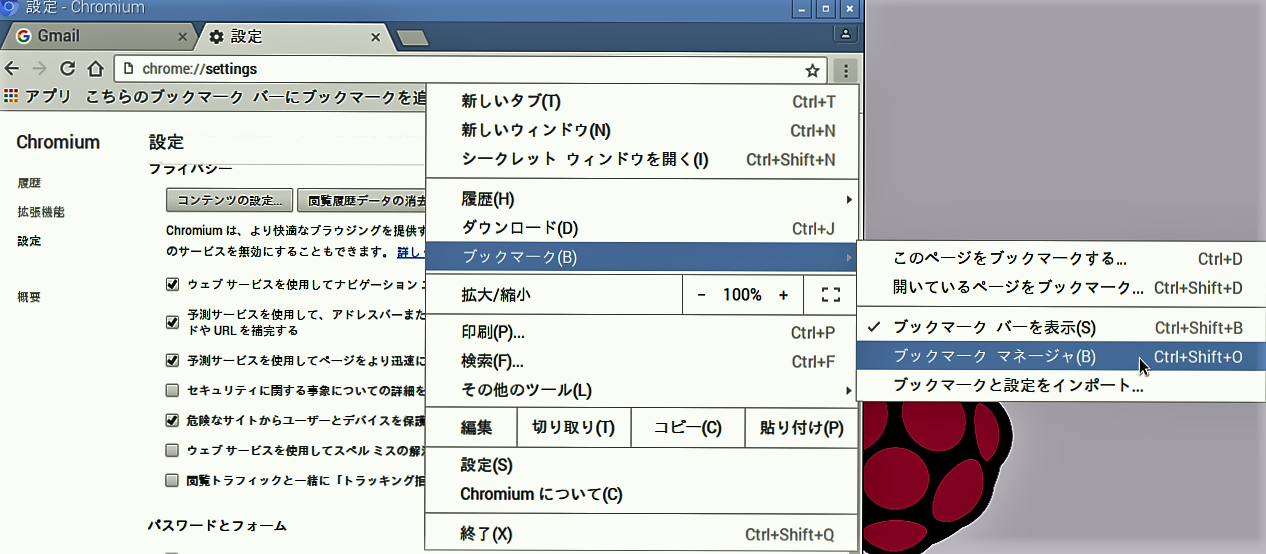This screenshot has height=554, width=1266.
Task: Switch to the 設定 tab
Action: [x=290, y=37]
